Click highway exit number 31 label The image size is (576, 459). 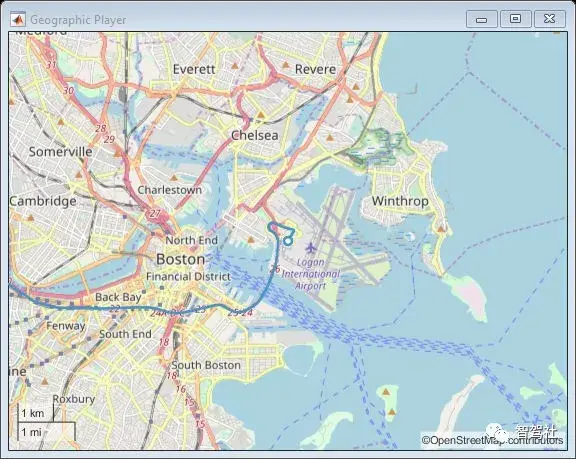tap(51, 65)
